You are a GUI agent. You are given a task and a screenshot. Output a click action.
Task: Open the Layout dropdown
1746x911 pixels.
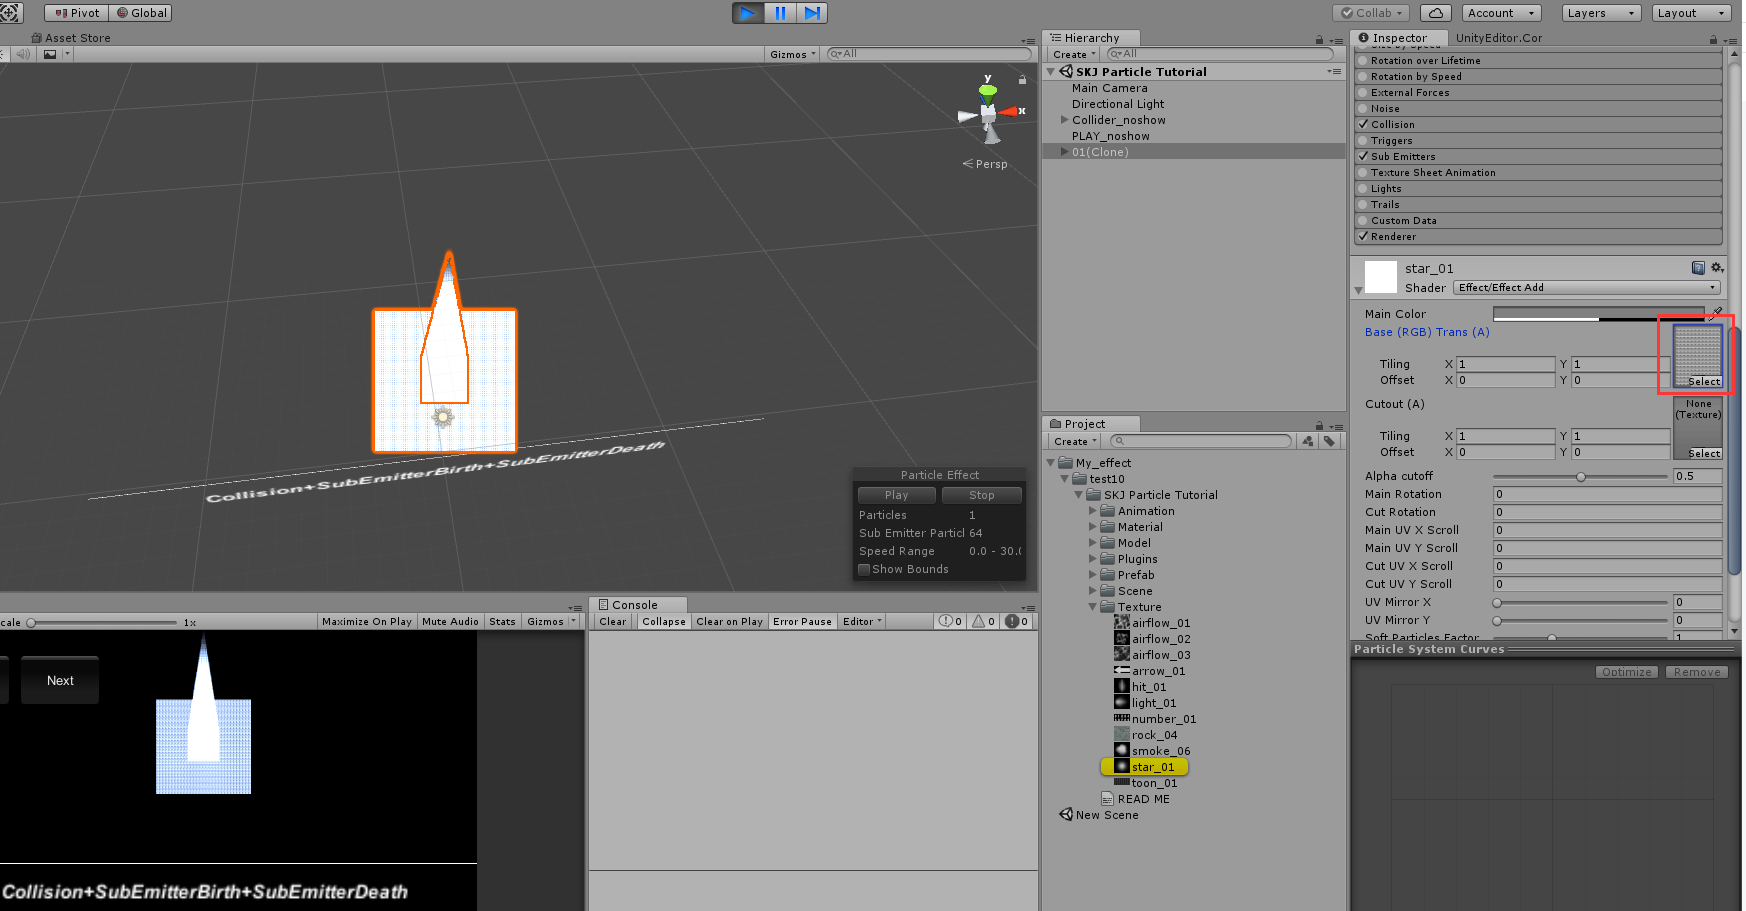click(1691, 13)
